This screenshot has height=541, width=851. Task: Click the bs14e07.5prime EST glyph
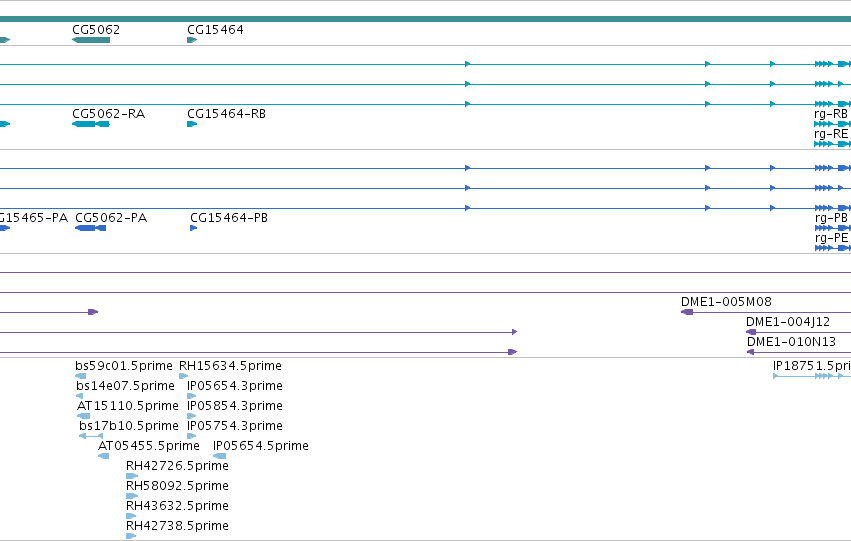79,396
